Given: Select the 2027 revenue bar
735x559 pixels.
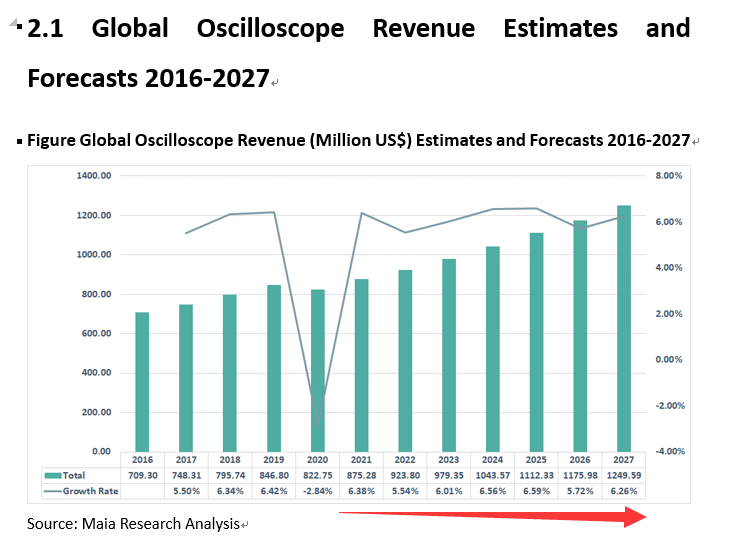Looking at the screenshot, I should 624,330.
